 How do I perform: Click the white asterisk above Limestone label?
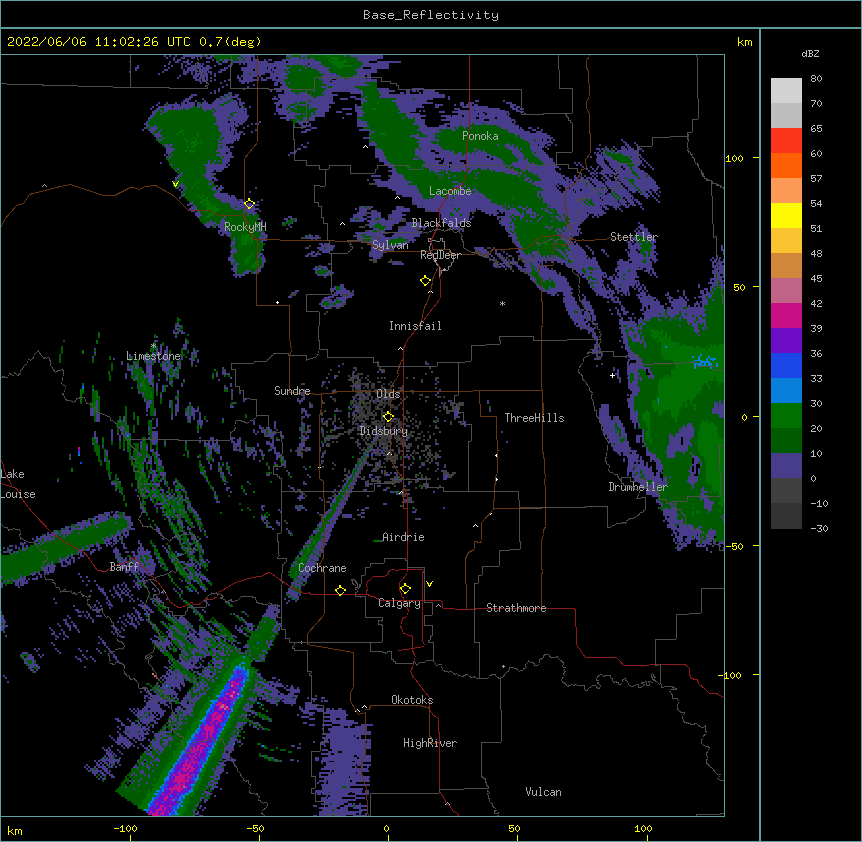153,346
